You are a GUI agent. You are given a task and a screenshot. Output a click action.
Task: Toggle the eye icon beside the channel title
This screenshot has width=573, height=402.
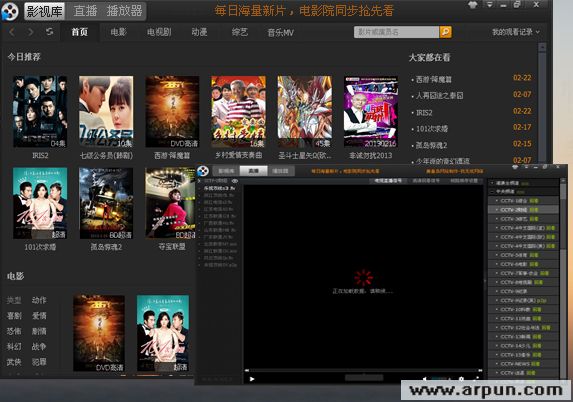pyautogui.click(x=235, y=181)
